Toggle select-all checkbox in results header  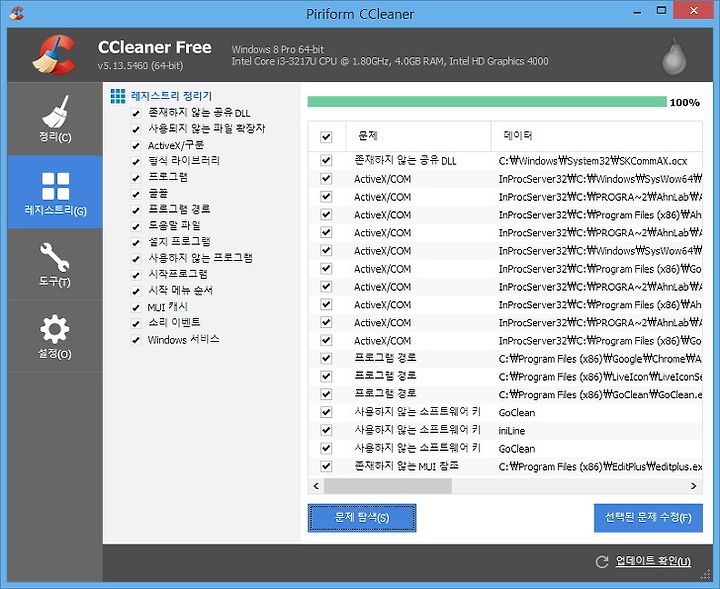326,137
